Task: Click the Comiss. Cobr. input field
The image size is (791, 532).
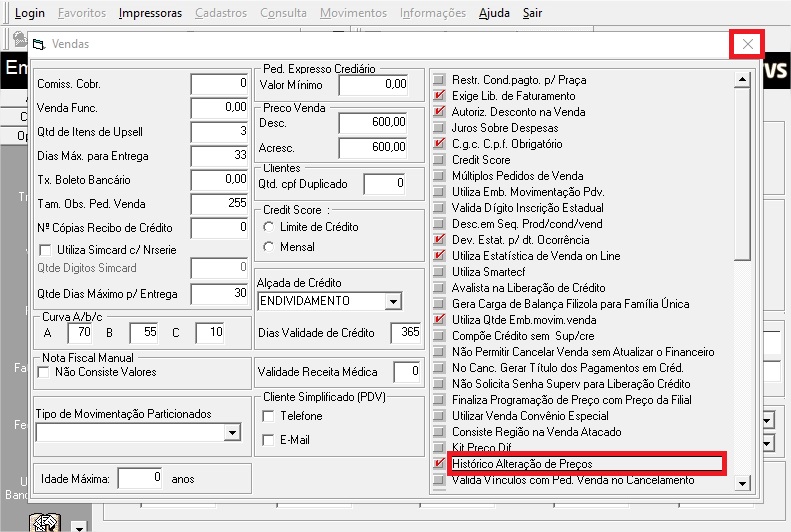Action: tap(219, 84)
